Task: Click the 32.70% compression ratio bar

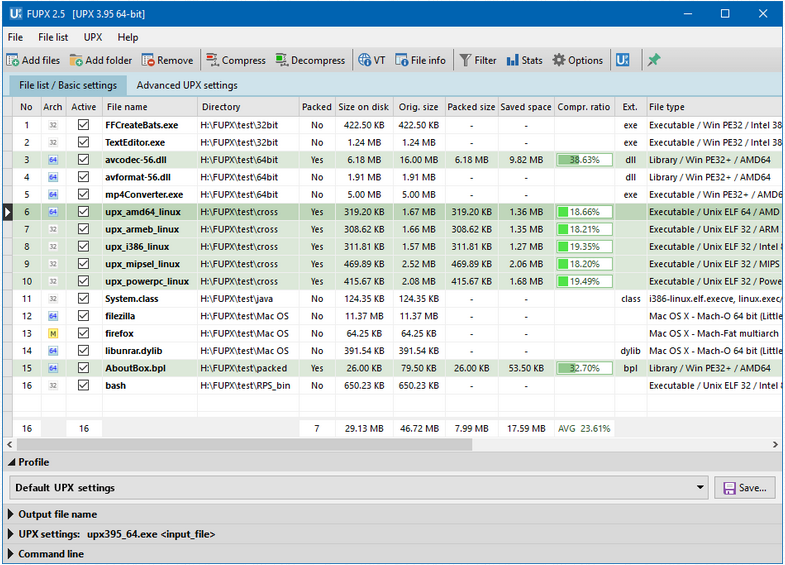Action: (585, 368)
